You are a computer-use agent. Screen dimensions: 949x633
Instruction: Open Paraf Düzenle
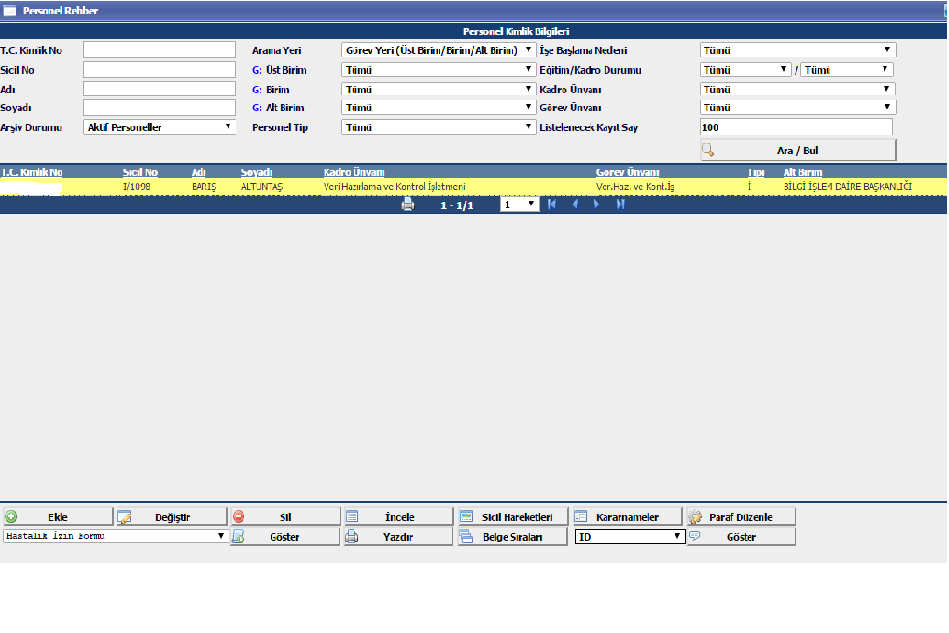(741, 517)
